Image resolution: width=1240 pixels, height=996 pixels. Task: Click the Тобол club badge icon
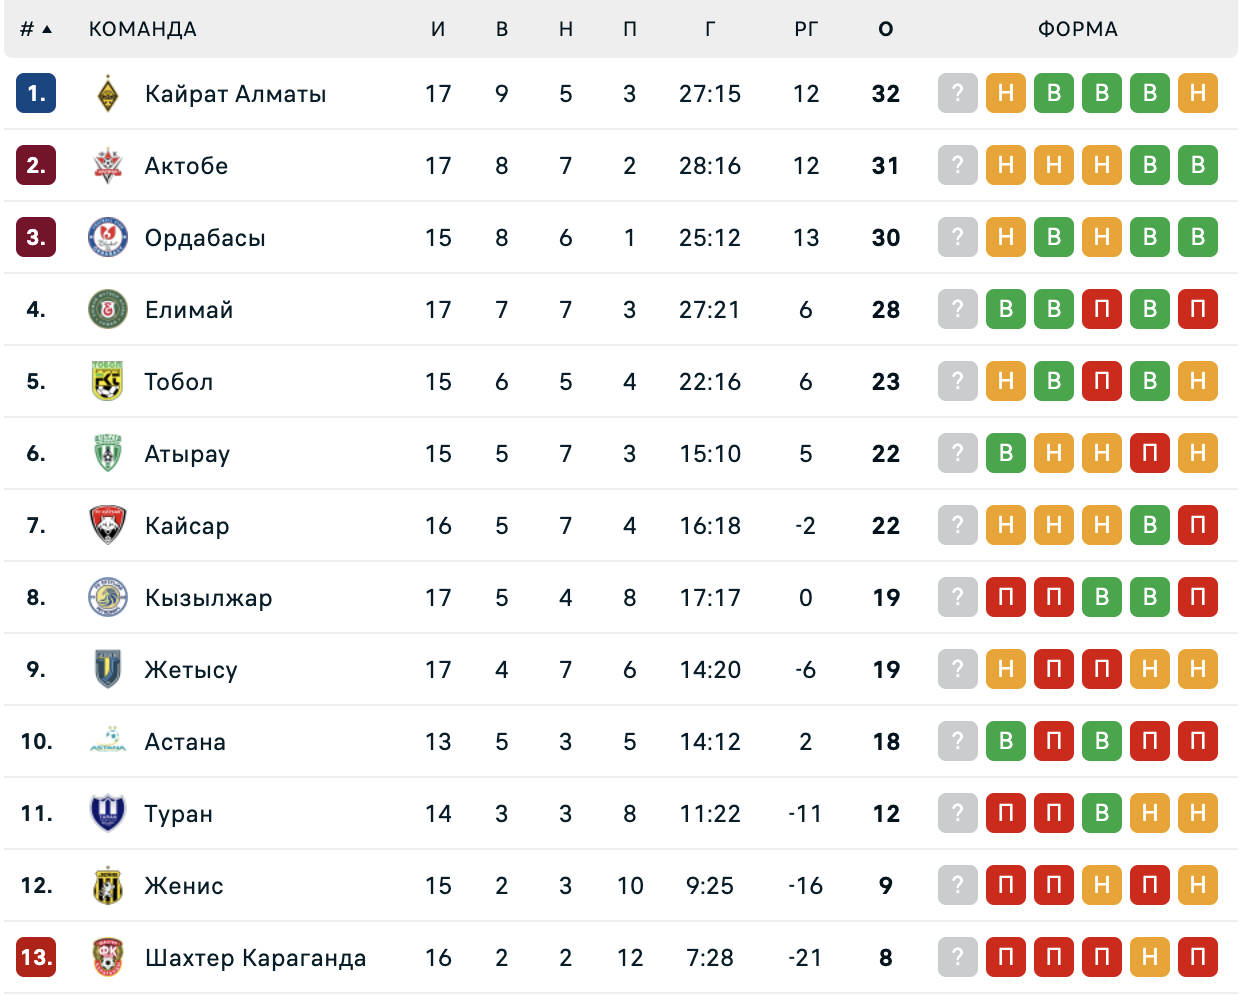108,382
